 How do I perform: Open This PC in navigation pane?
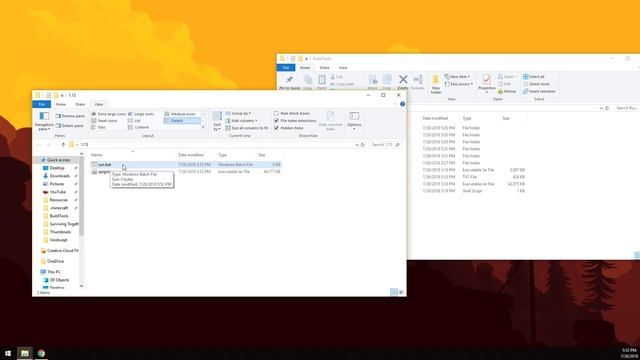click(53, 272)
